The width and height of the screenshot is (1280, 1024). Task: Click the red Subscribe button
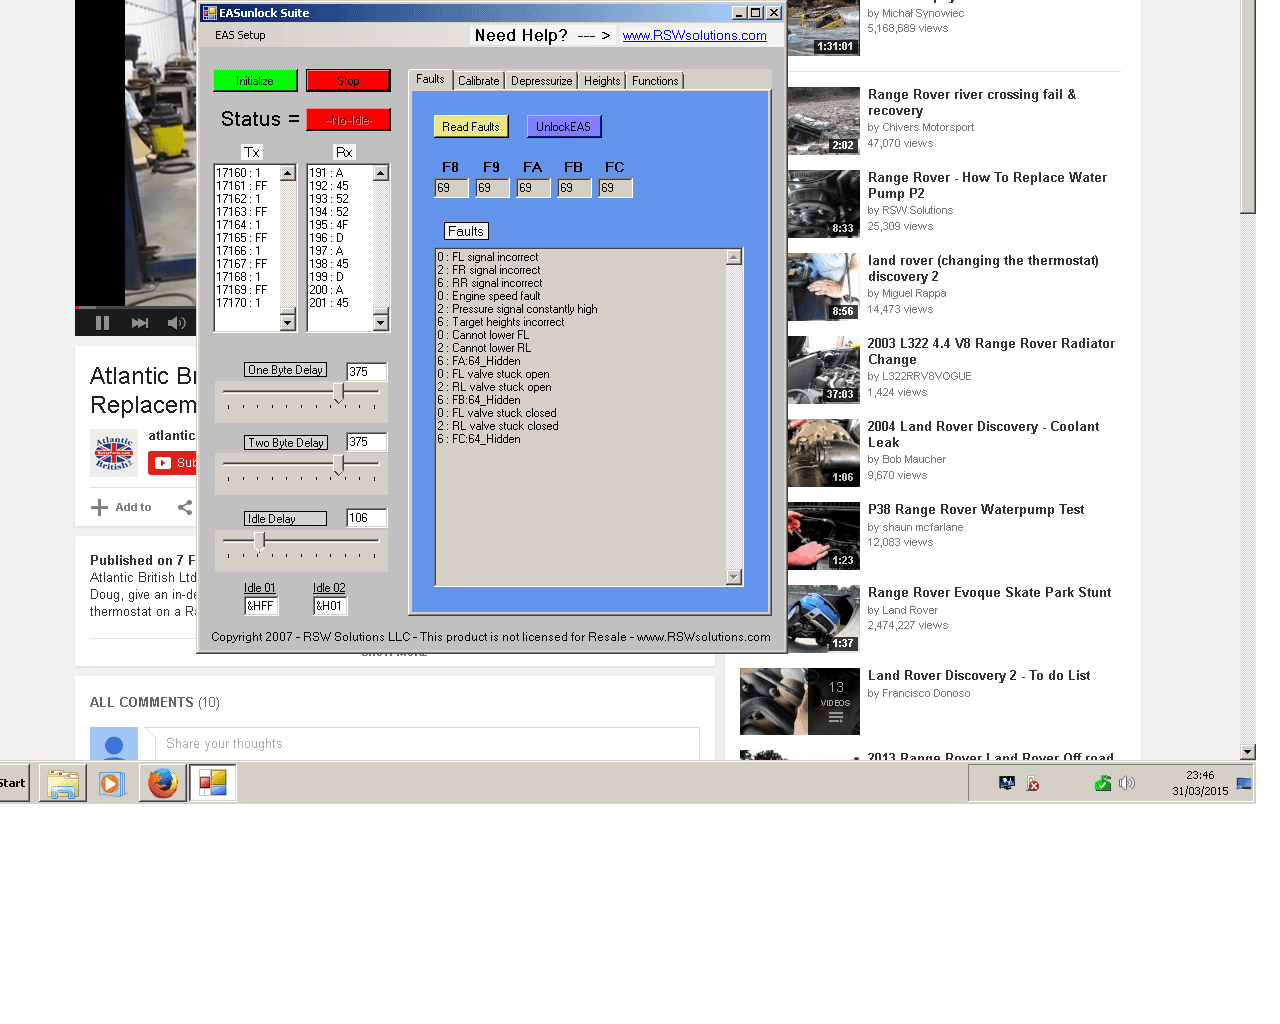point(172,463)
